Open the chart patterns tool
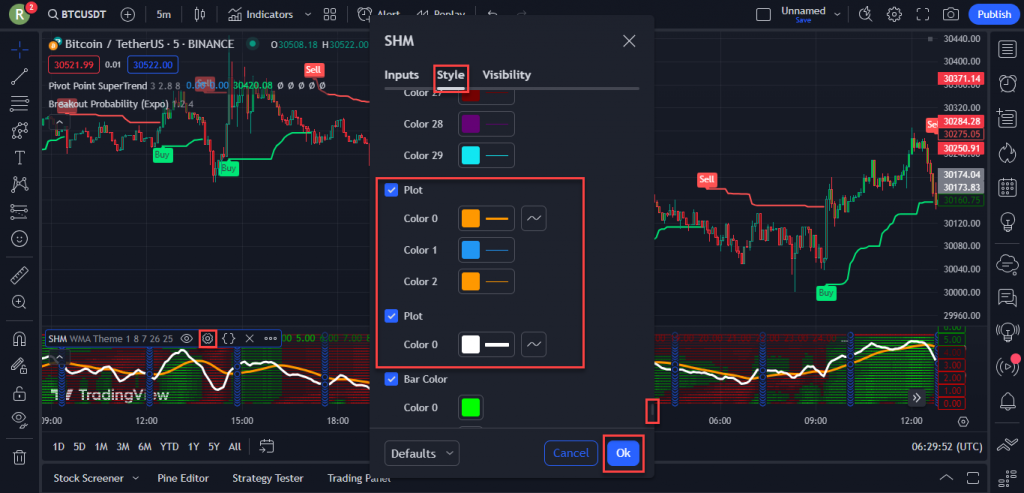This screenshot has width=1024, height=493. (x=20, y=185)
